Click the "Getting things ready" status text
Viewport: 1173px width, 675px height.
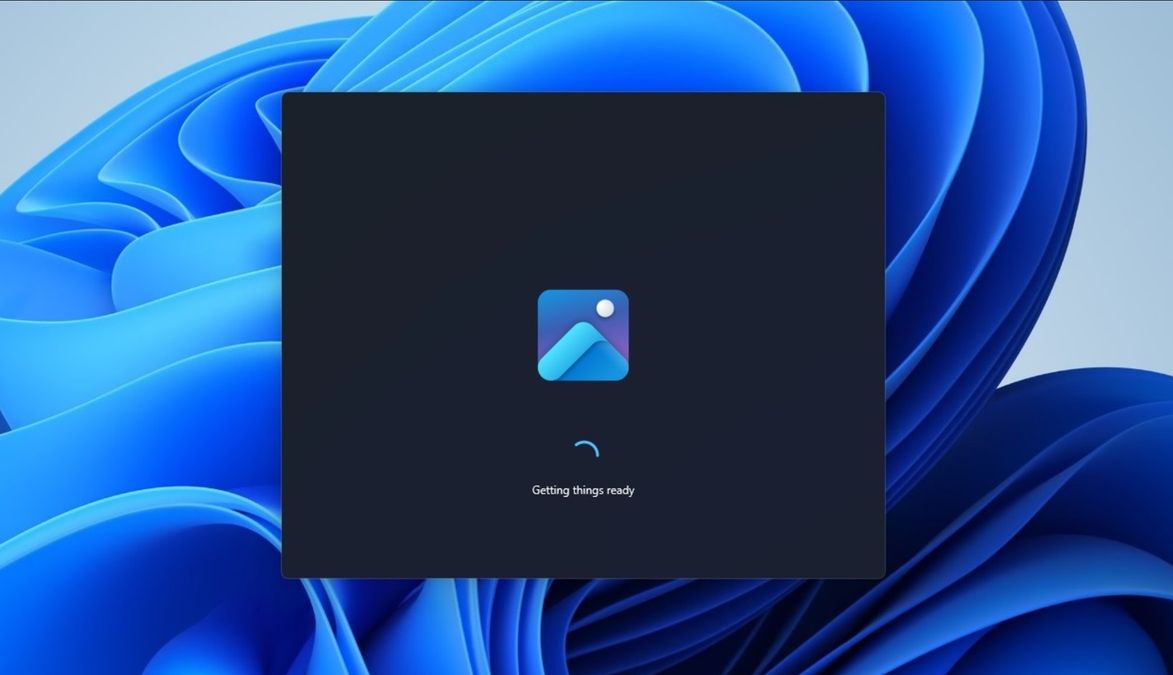click(583, 490)
